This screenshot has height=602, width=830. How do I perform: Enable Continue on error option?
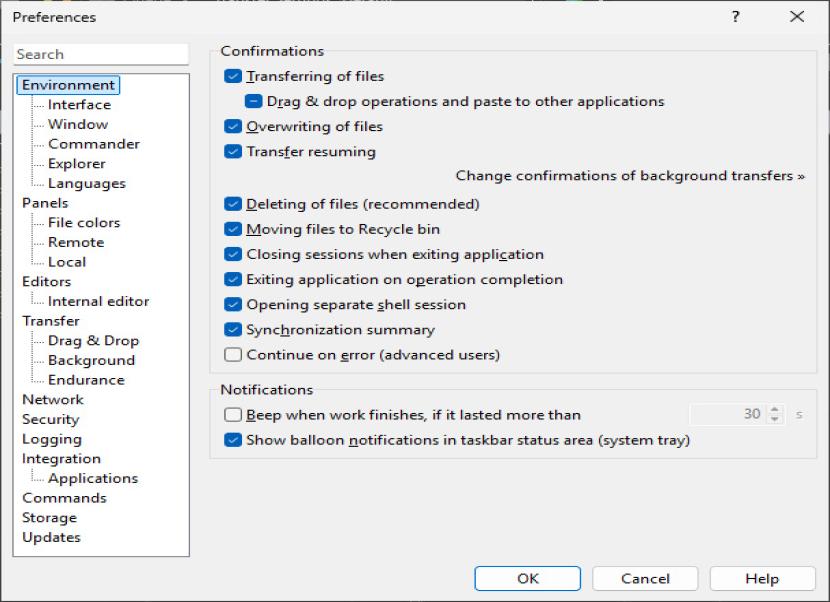pos(233,355)
